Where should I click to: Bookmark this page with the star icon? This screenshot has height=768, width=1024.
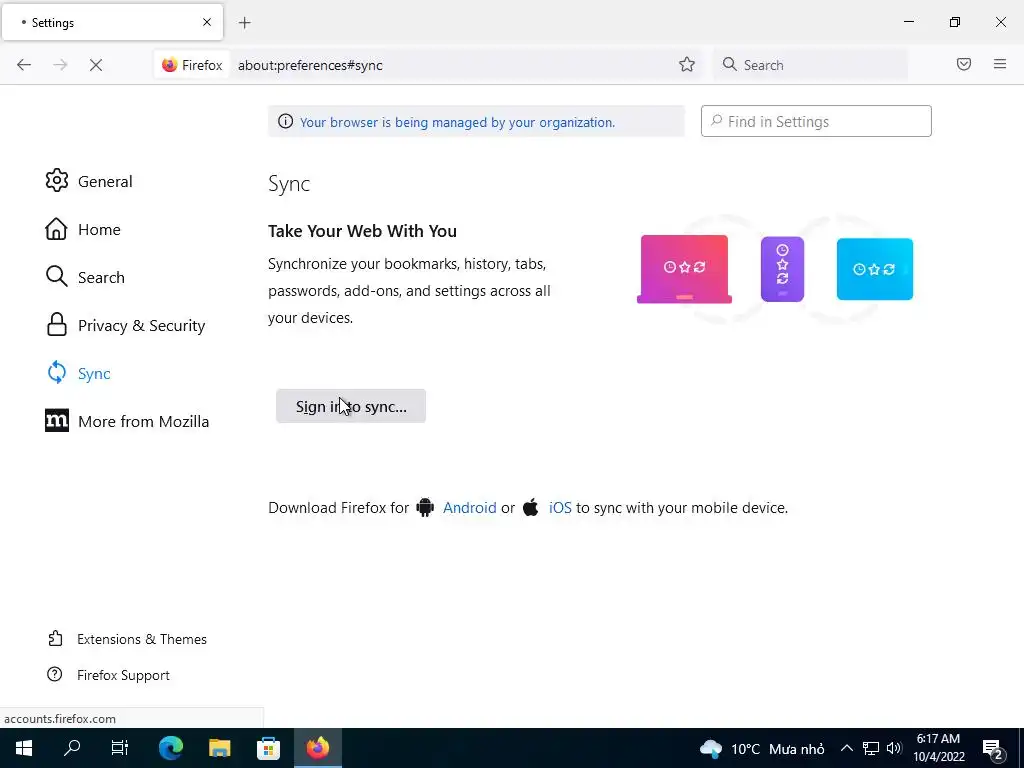point(686,65)
